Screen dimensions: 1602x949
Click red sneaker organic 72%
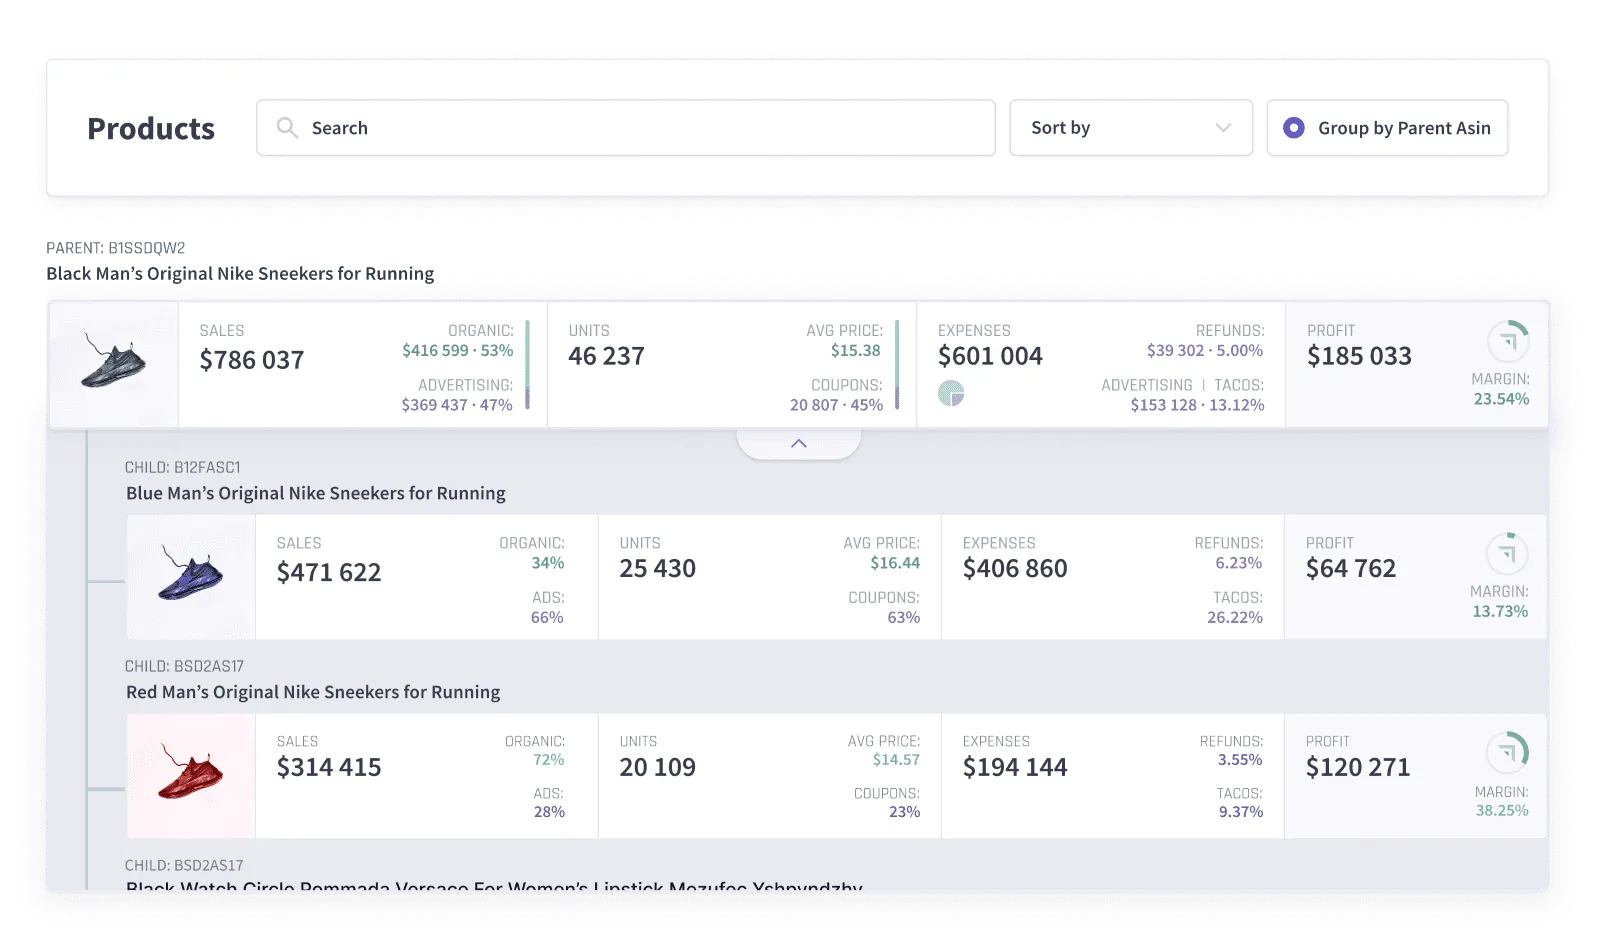click(549, 760)
